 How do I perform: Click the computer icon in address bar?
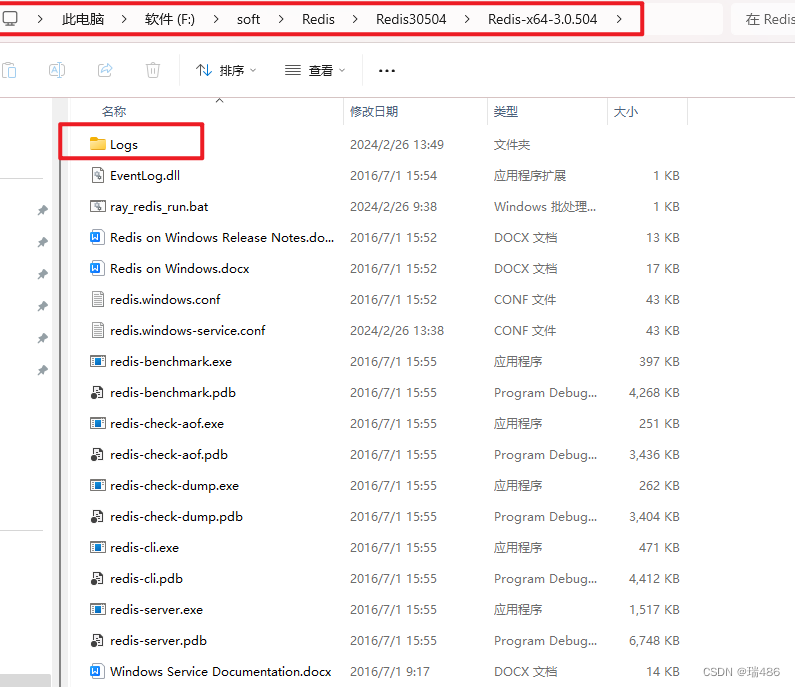coord(10,19)
